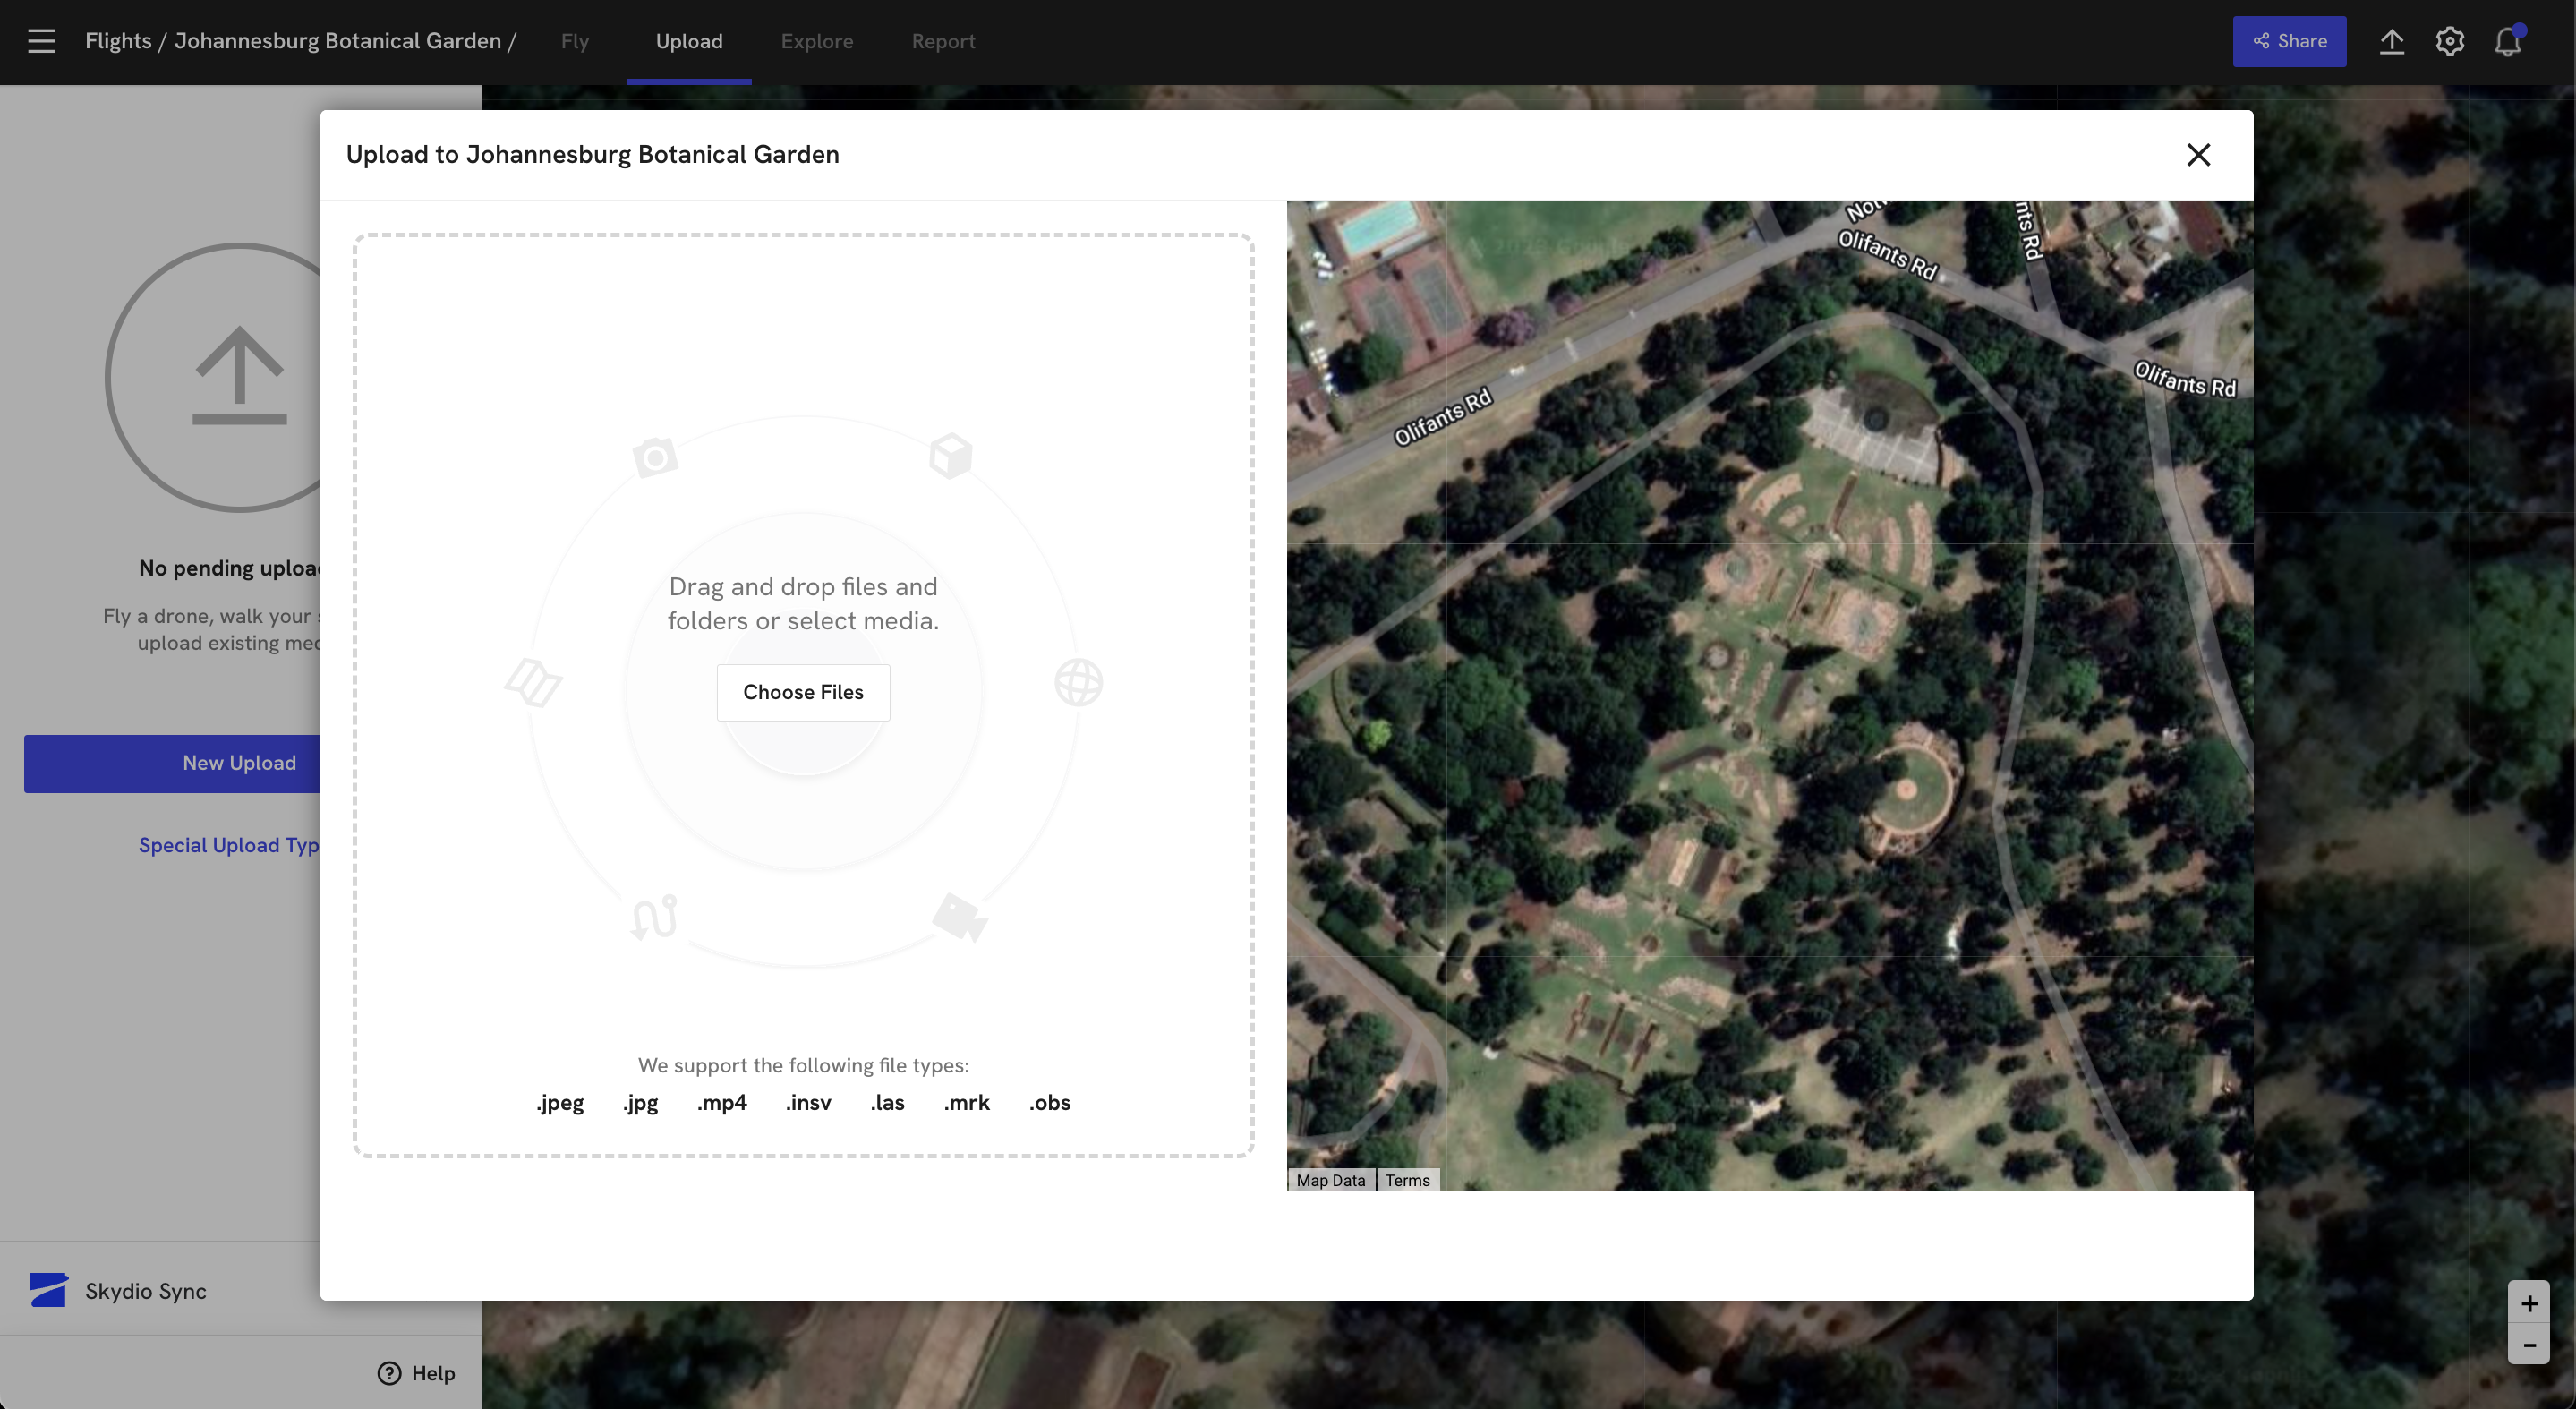Screen dimensions: 2576x1409
Task: Open the Help option
Action: pos(417,1372)
